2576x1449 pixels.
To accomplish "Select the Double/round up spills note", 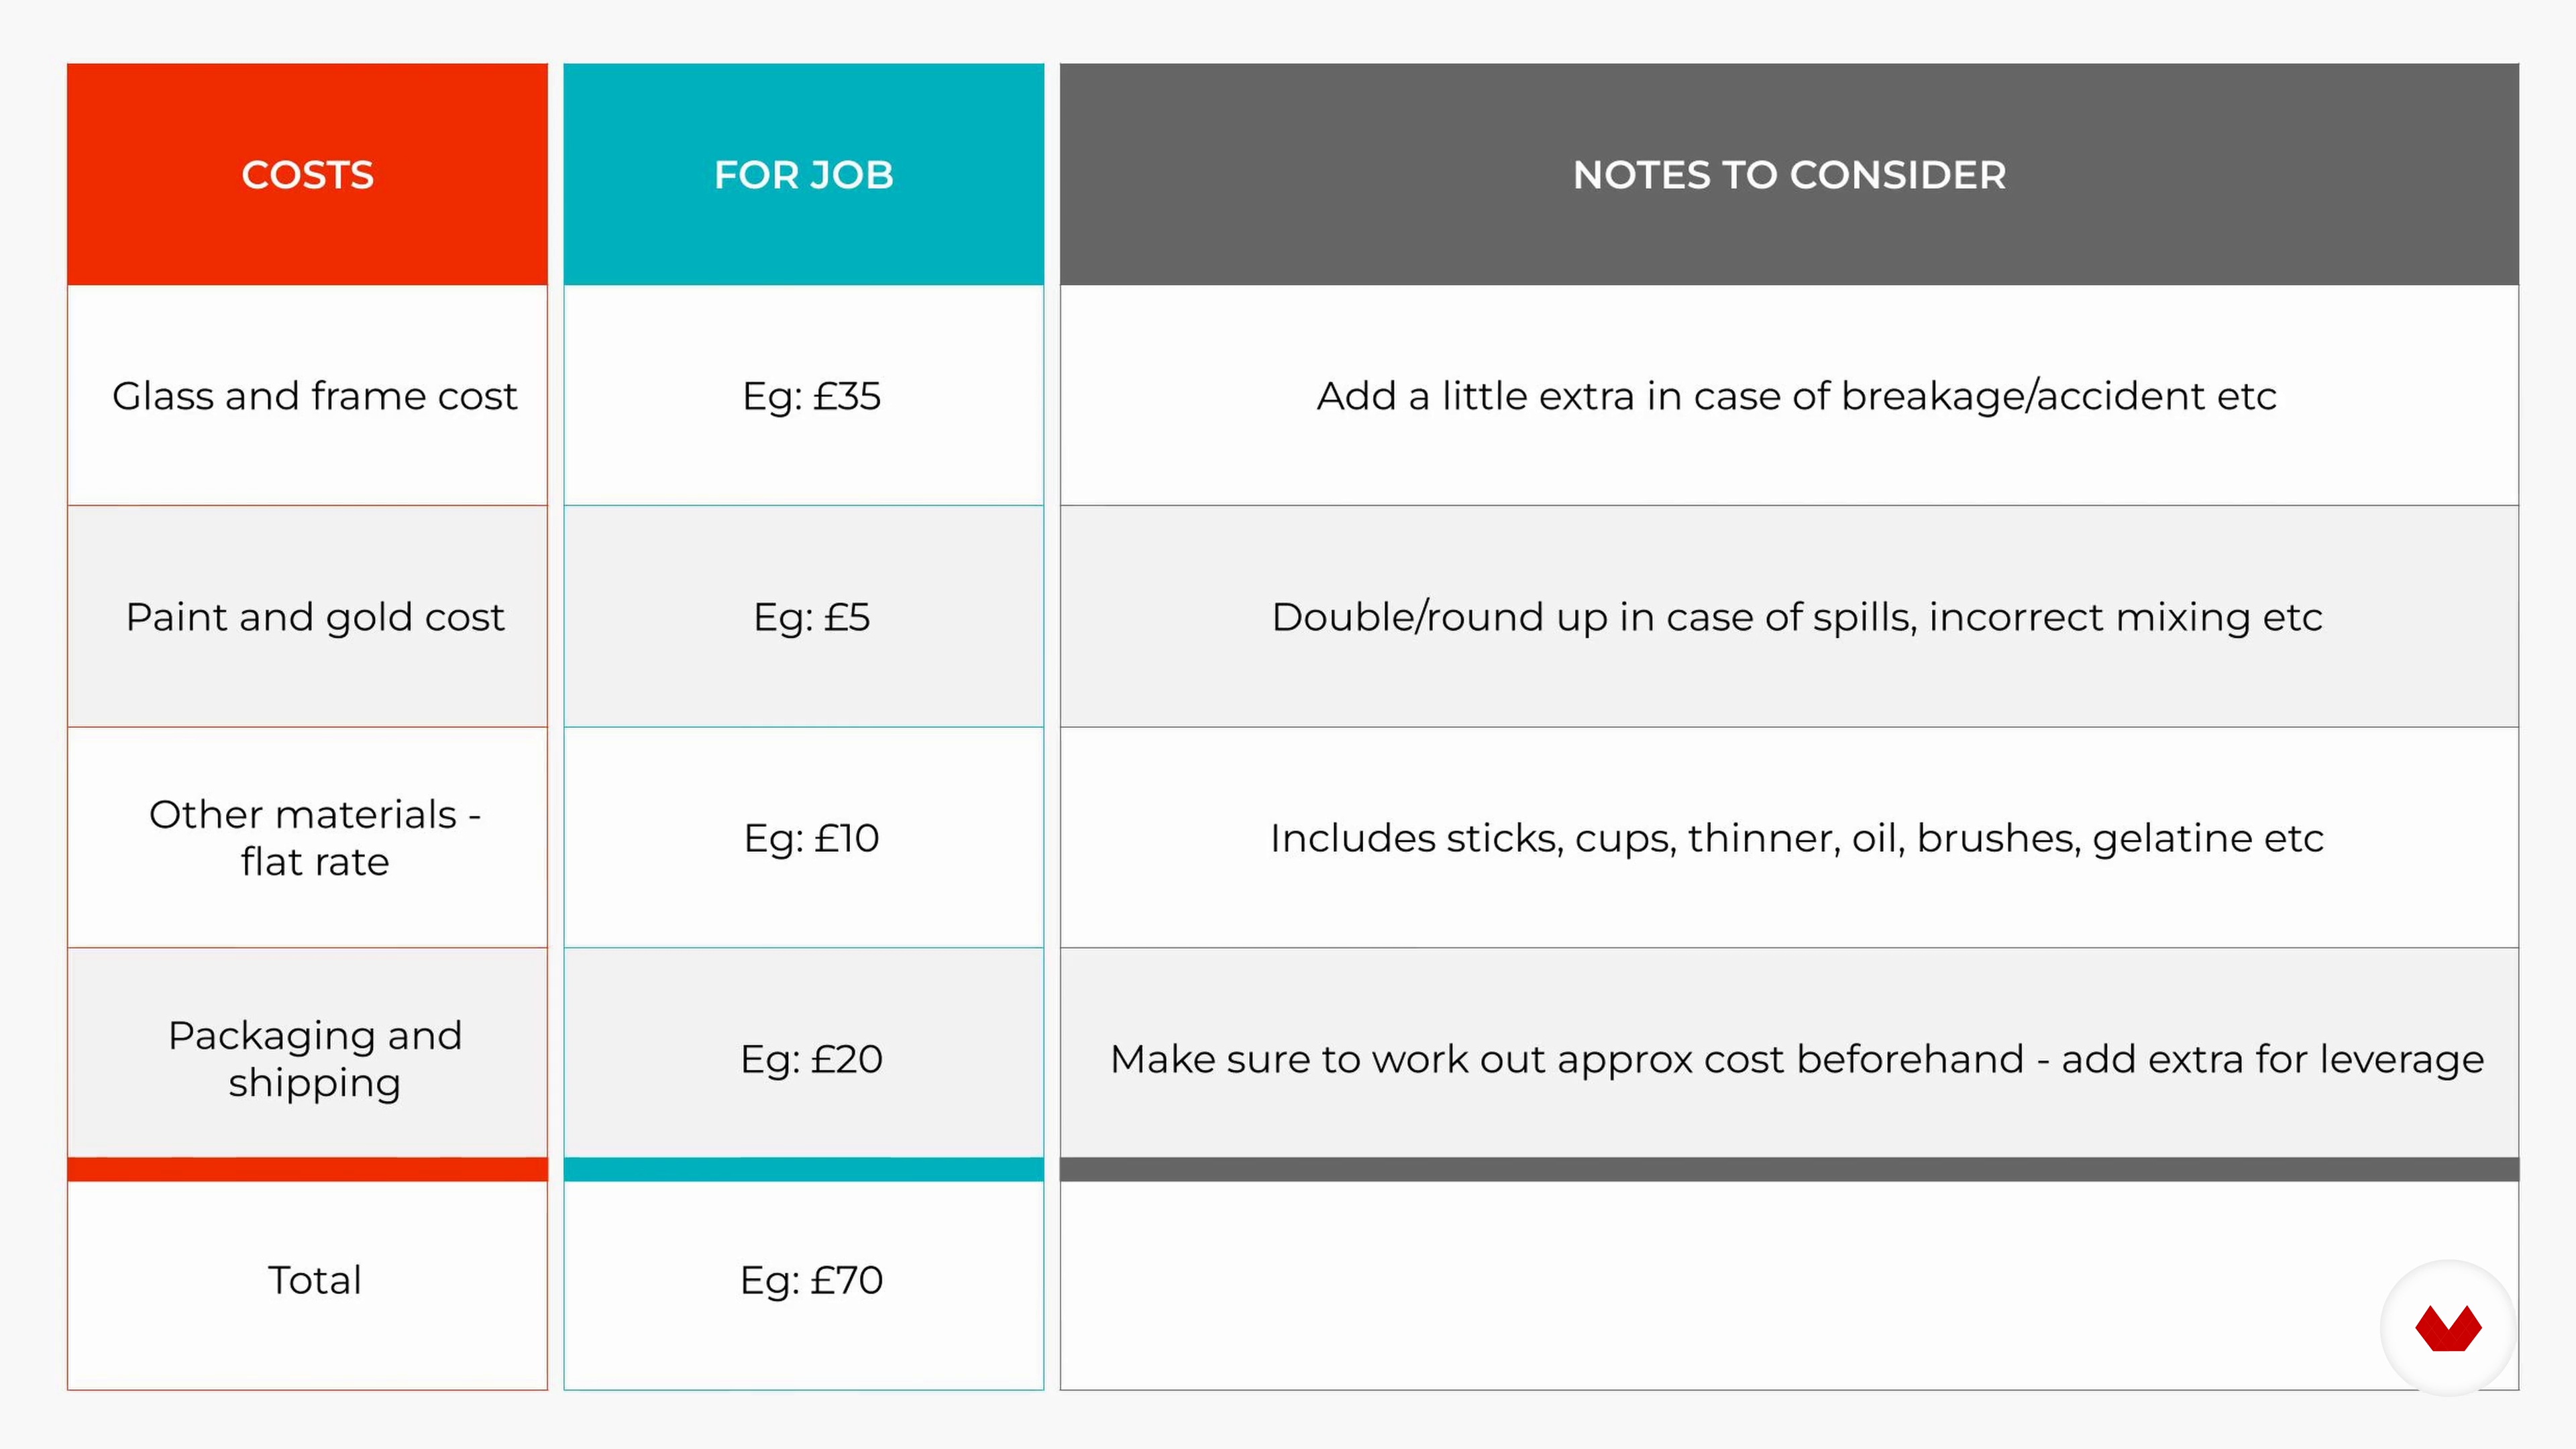I will coord(1796,617).
